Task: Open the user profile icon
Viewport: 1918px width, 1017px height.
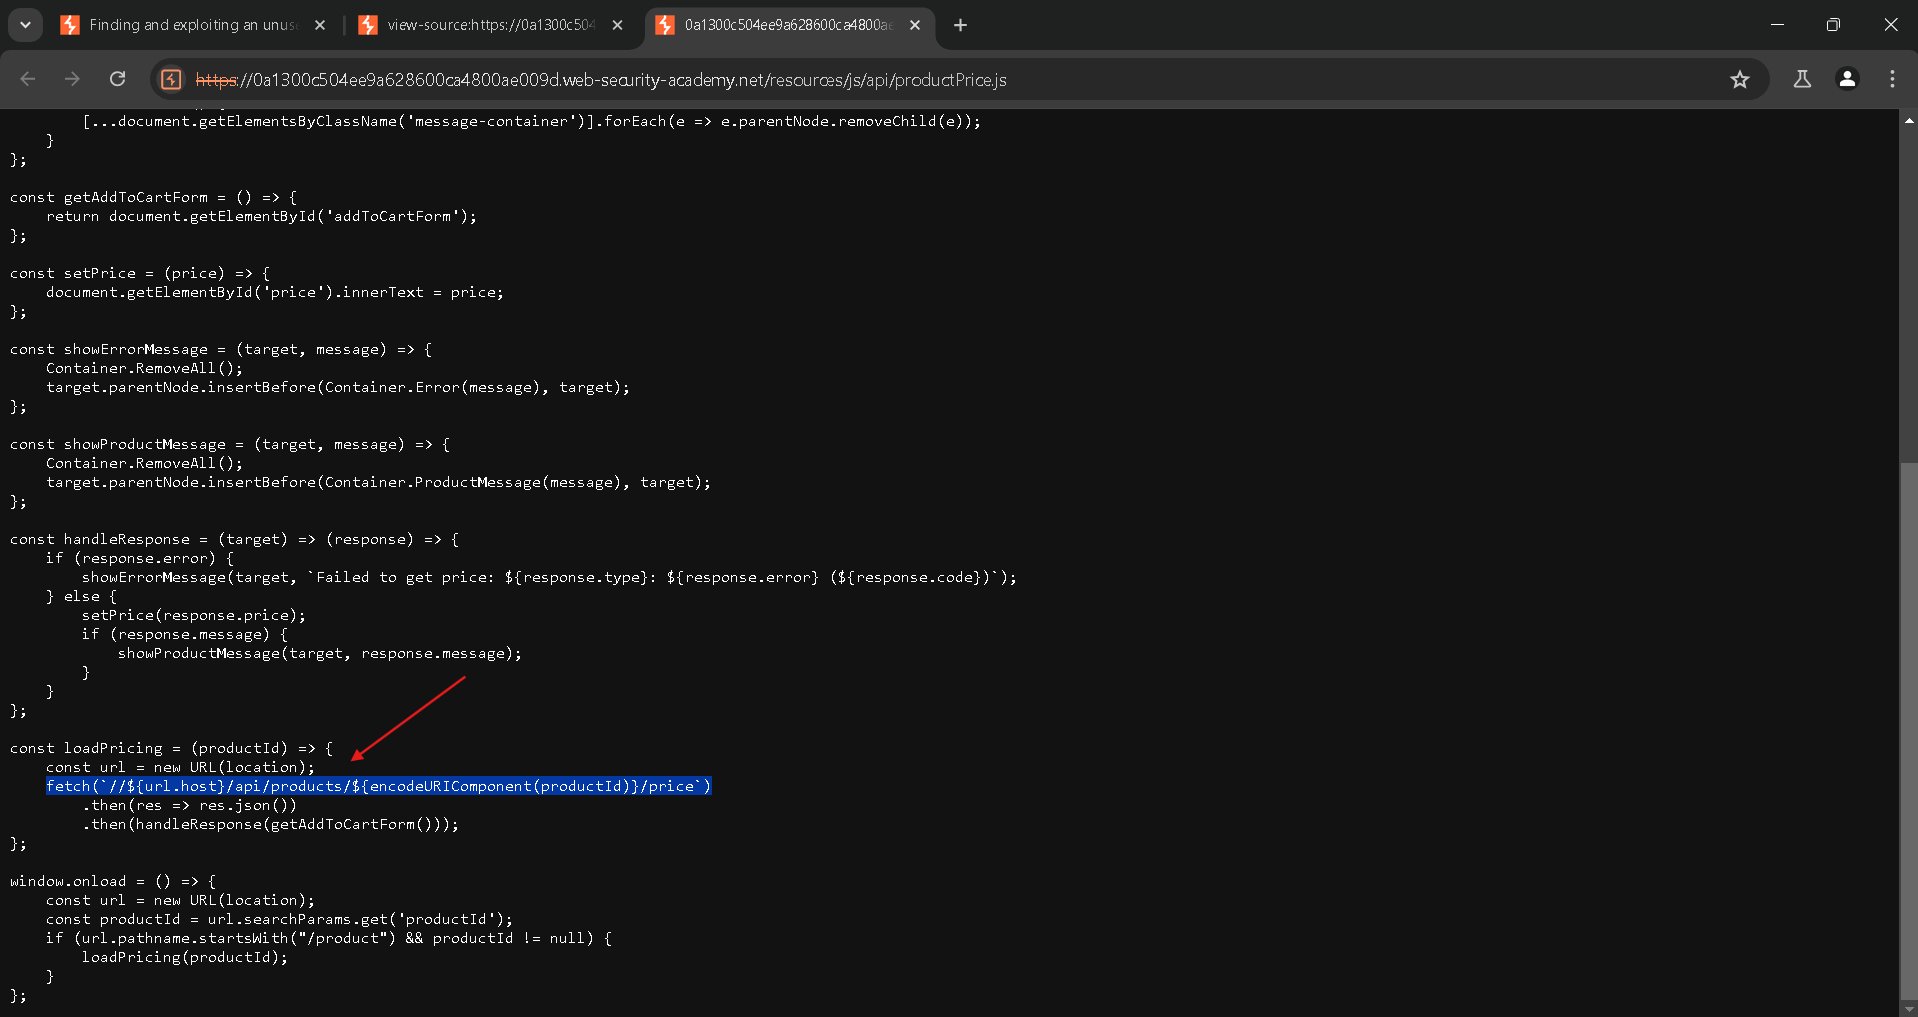Action: pyautogui.click(x=1847, y=79)
